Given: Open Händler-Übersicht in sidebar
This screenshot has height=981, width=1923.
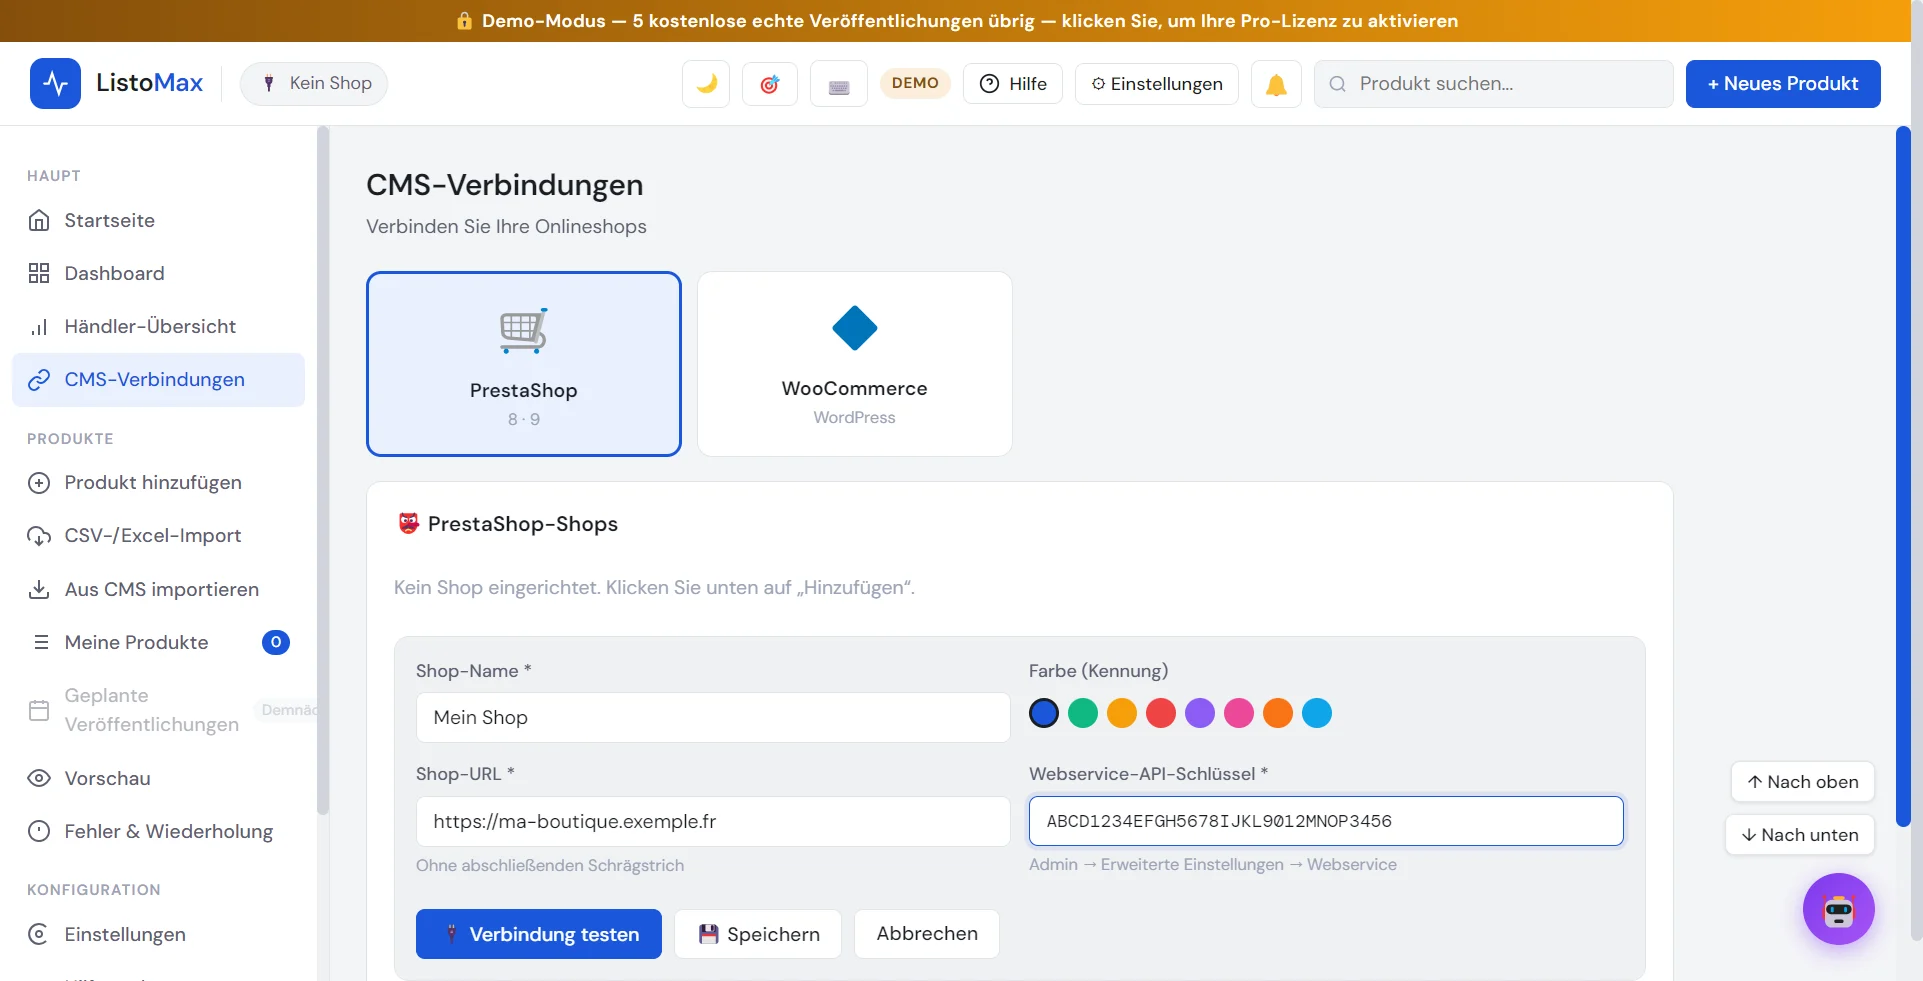Looking at the screenshot, I should coord(158,326).
